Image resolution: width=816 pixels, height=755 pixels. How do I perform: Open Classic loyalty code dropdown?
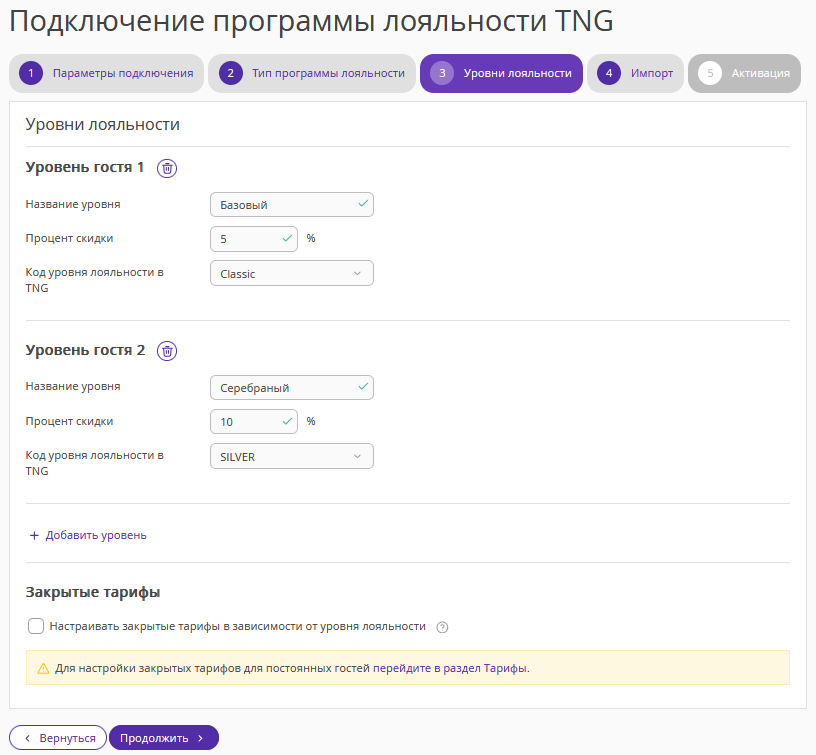pos(292,274)
